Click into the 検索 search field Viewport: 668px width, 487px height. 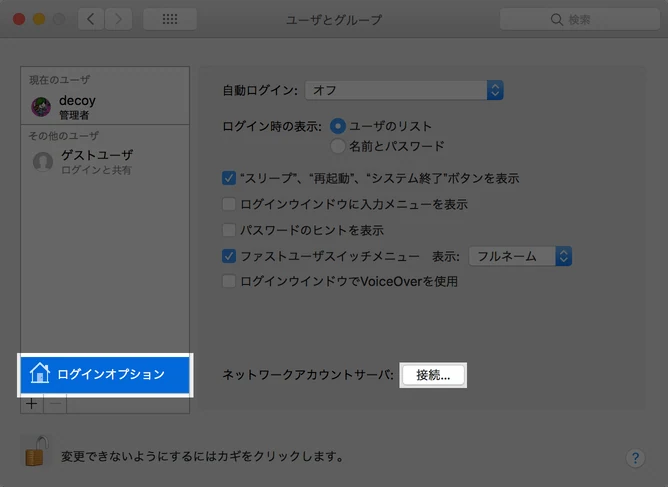(579, 20)
